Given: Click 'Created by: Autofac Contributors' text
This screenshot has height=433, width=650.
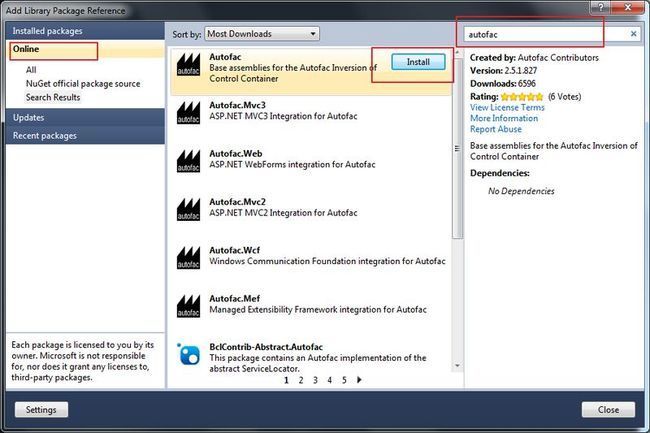Looking at the screenshot, I should [x=534, y=58].
